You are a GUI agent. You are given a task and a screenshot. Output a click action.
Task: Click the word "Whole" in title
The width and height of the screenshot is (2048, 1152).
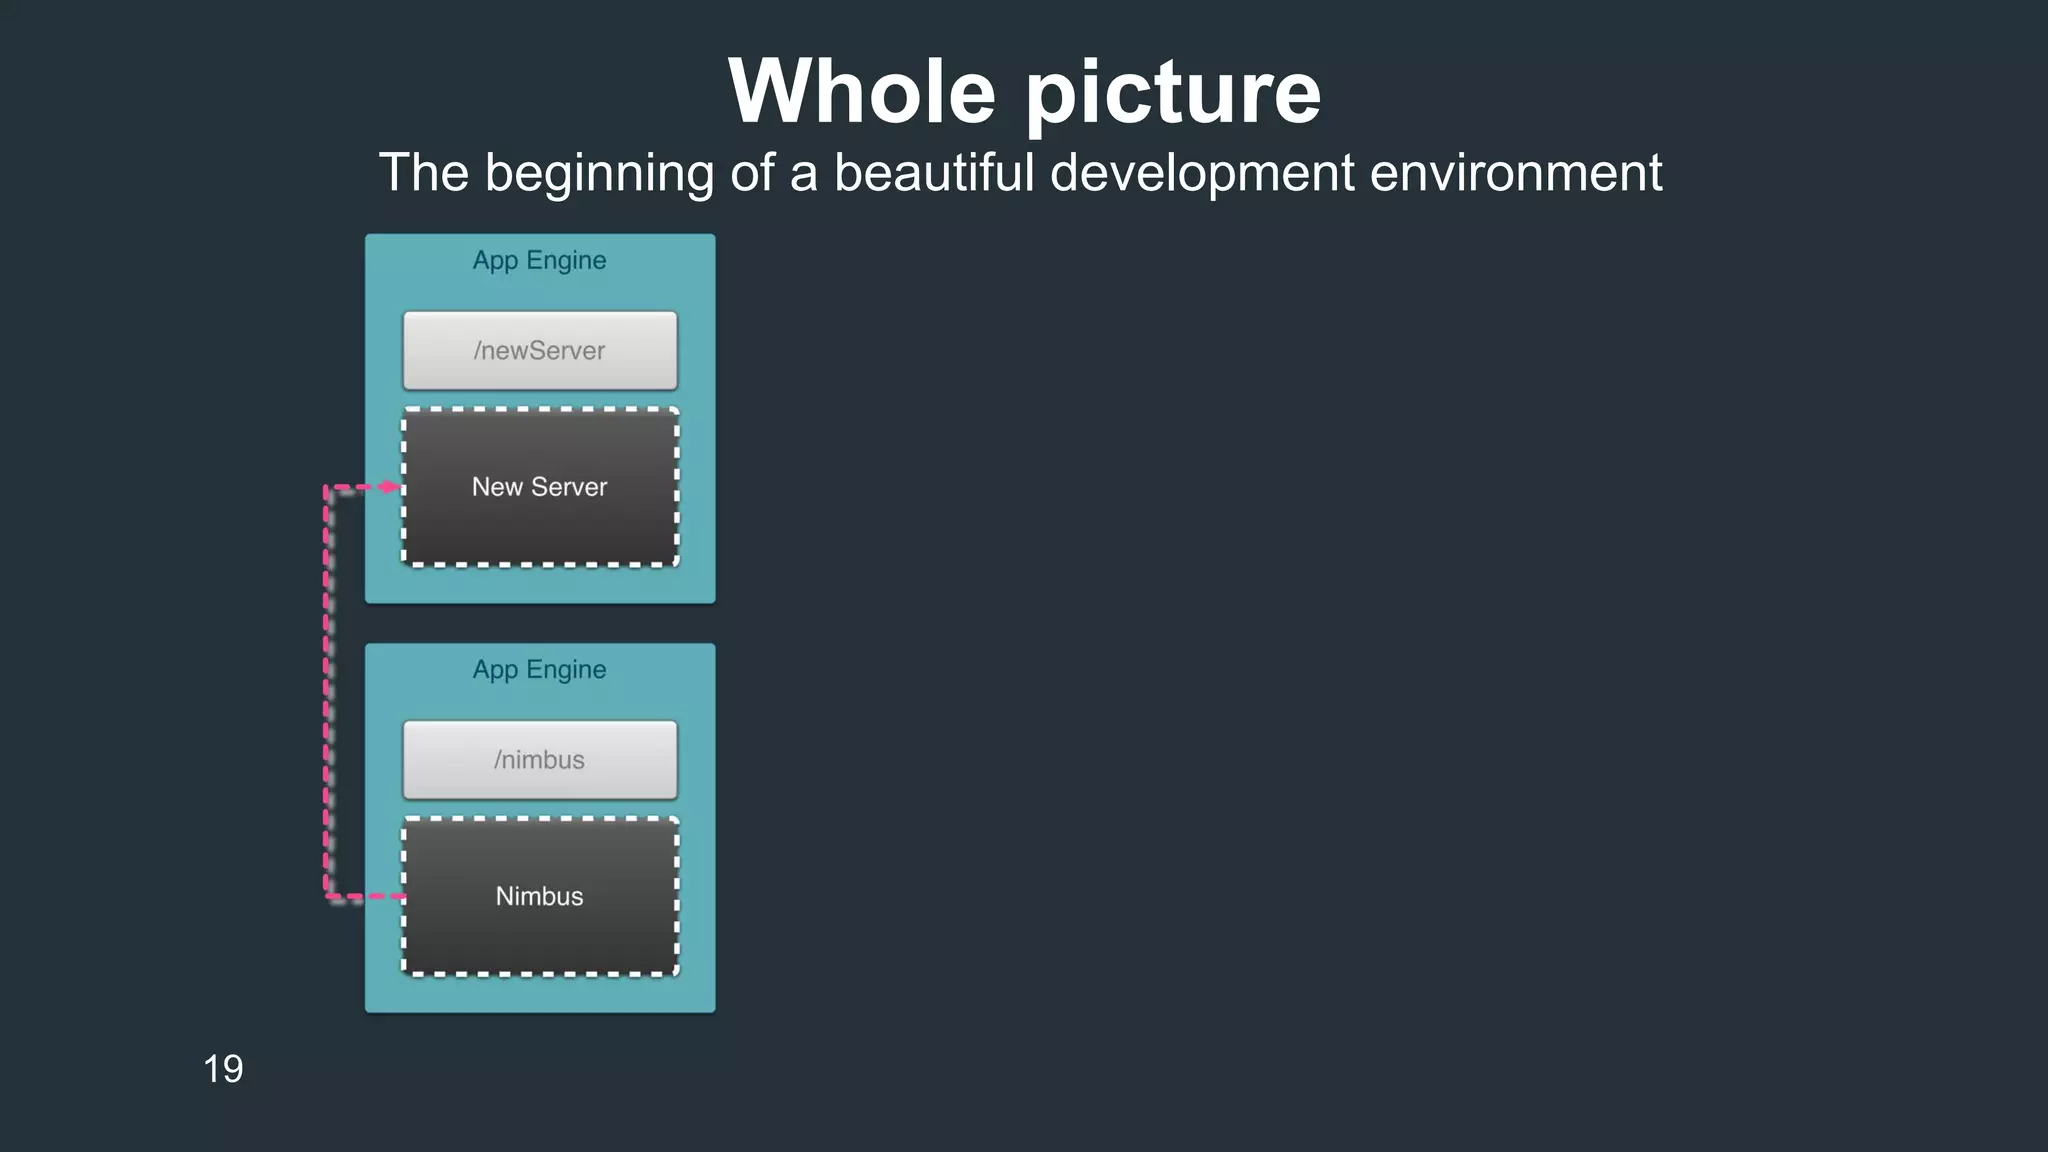[861, 91]
